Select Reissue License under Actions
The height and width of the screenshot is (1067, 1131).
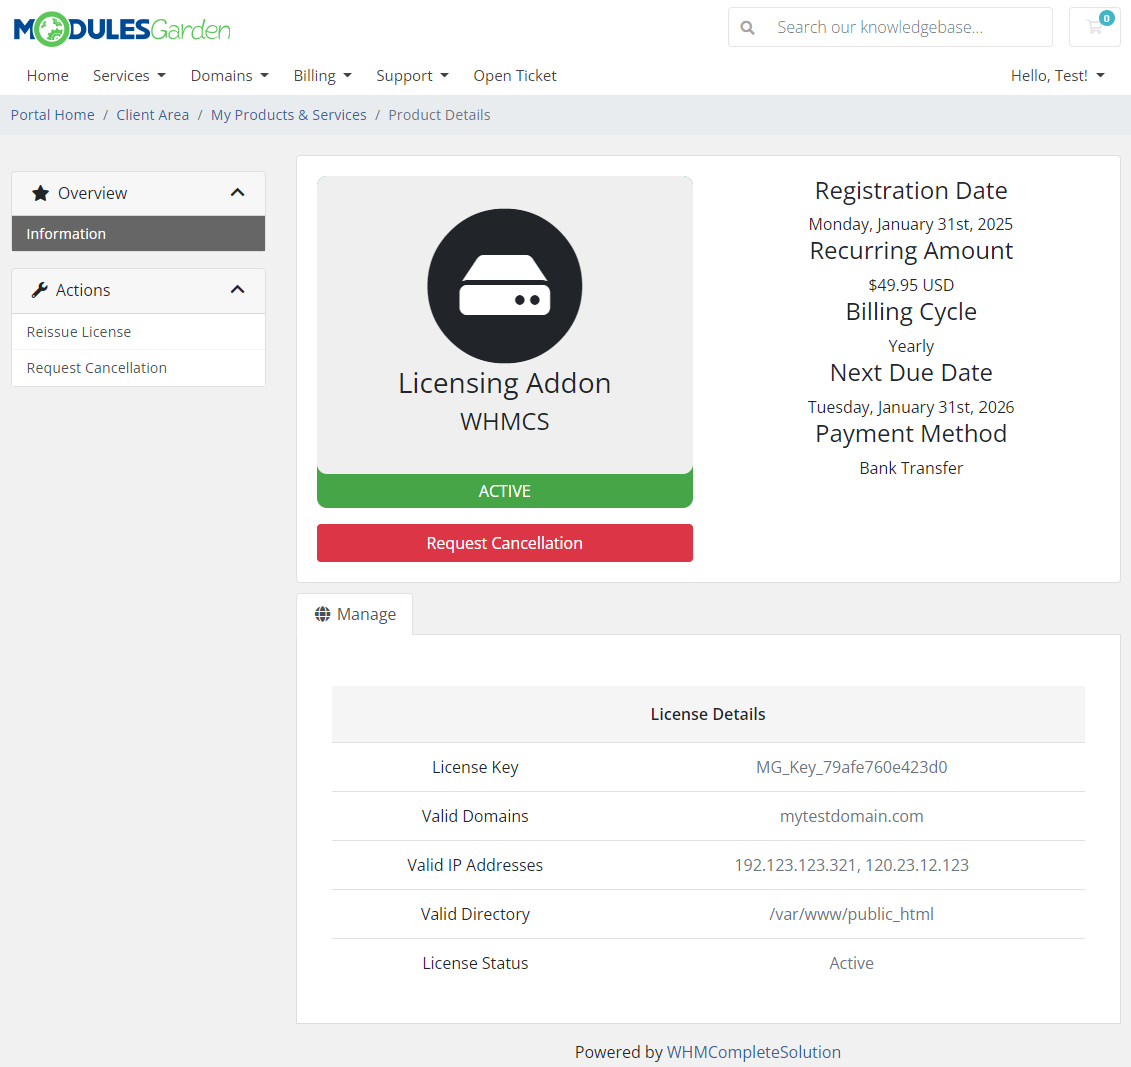[78, 331]
